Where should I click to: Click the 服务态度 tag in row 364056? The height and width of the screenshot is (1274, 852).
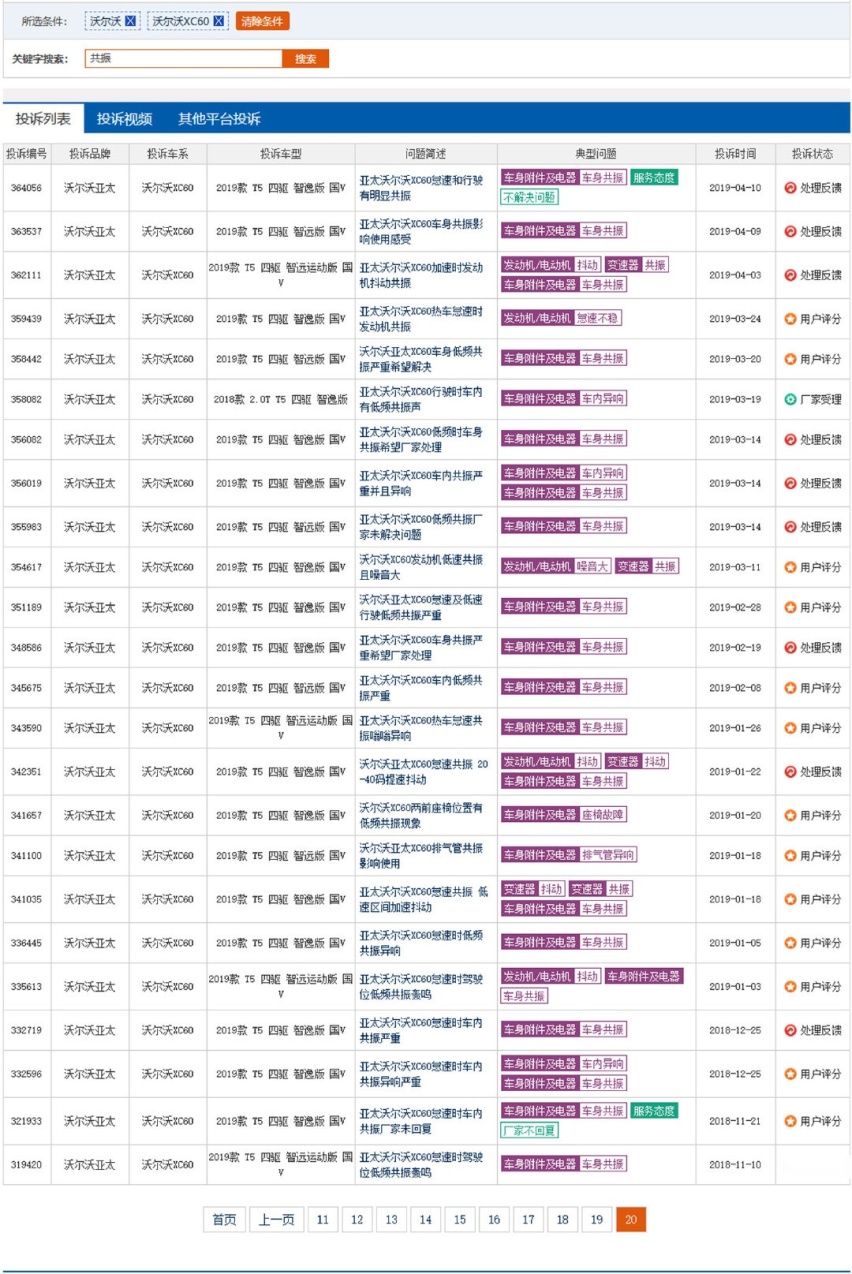[654, 177]
